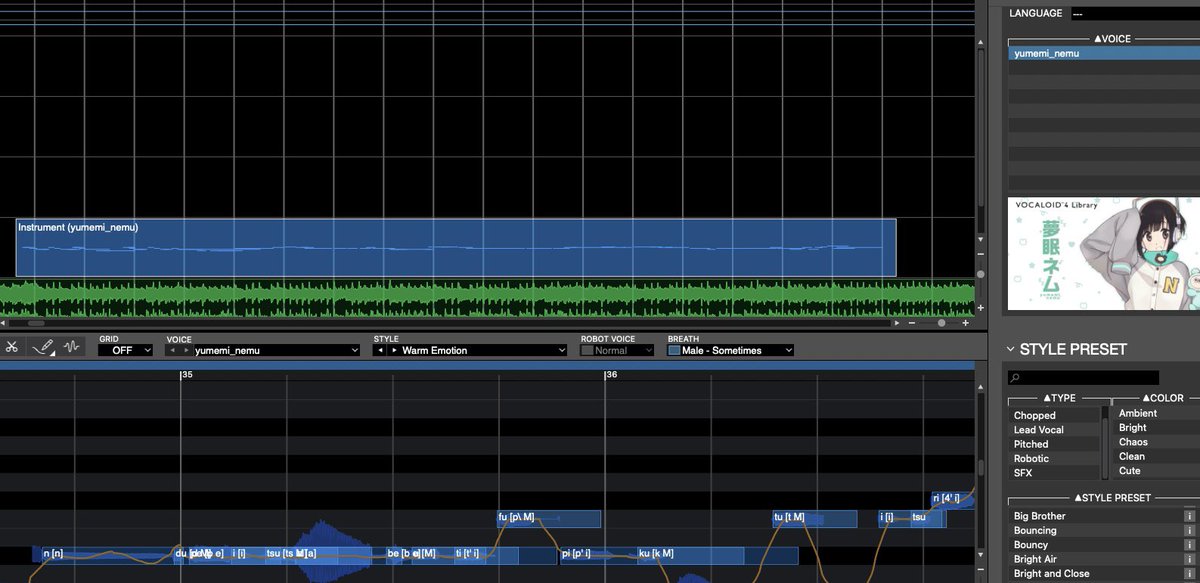Click the track horizontal zoom in plus
1200x583 pixels.
[965, 324]
